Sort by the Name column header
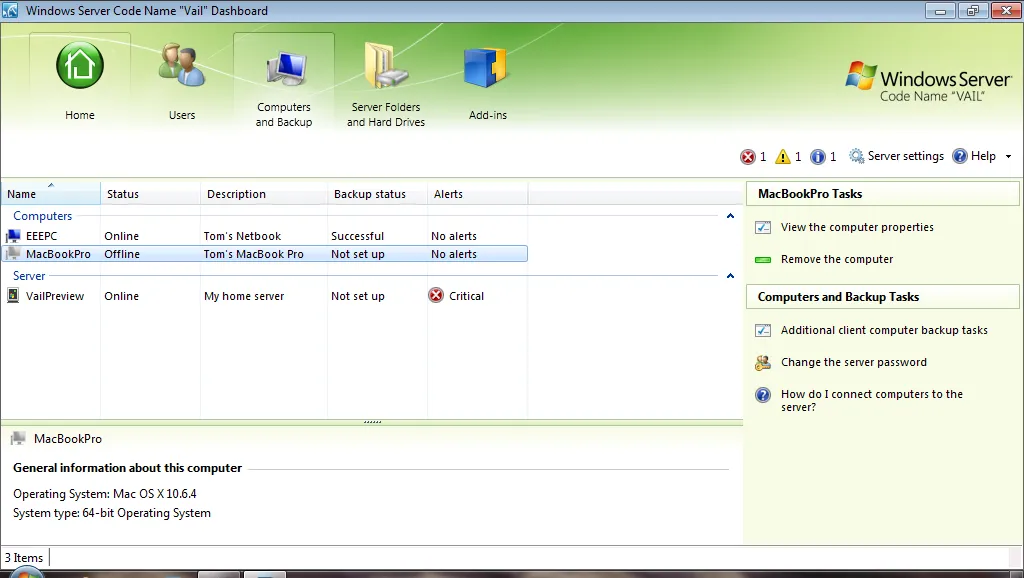The image size is (1024, 578). (51, 194)
